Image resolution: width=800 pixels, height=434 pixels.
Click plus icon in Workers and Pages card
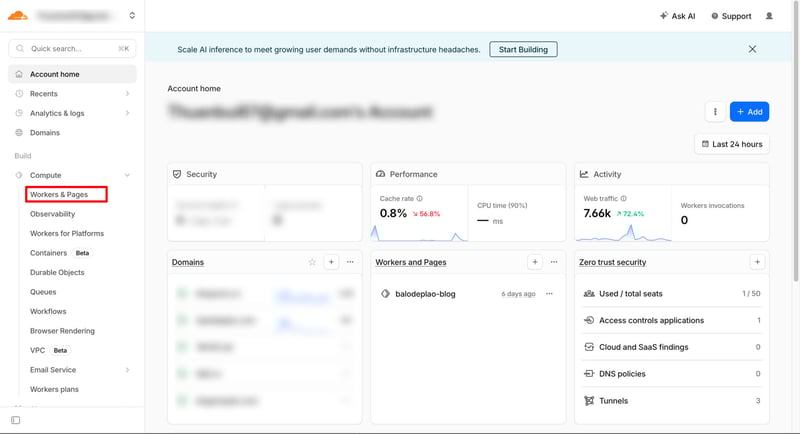point(535,262)
